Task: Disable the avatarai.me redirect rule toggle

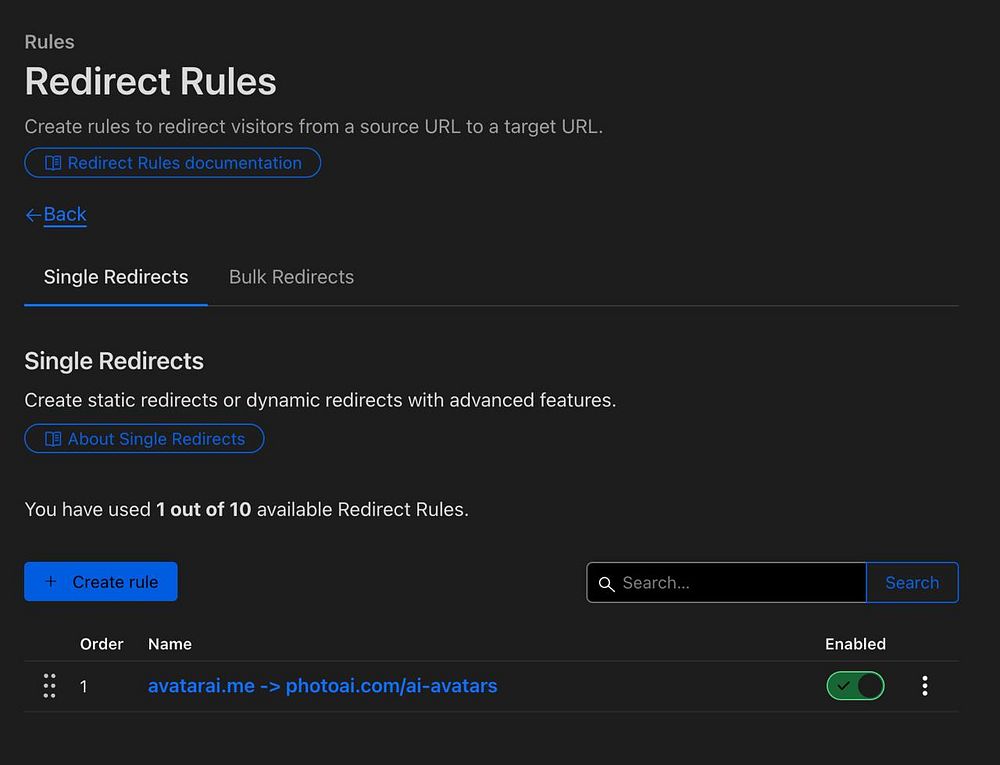Action: pyautogui.click(x=855, y=686)
